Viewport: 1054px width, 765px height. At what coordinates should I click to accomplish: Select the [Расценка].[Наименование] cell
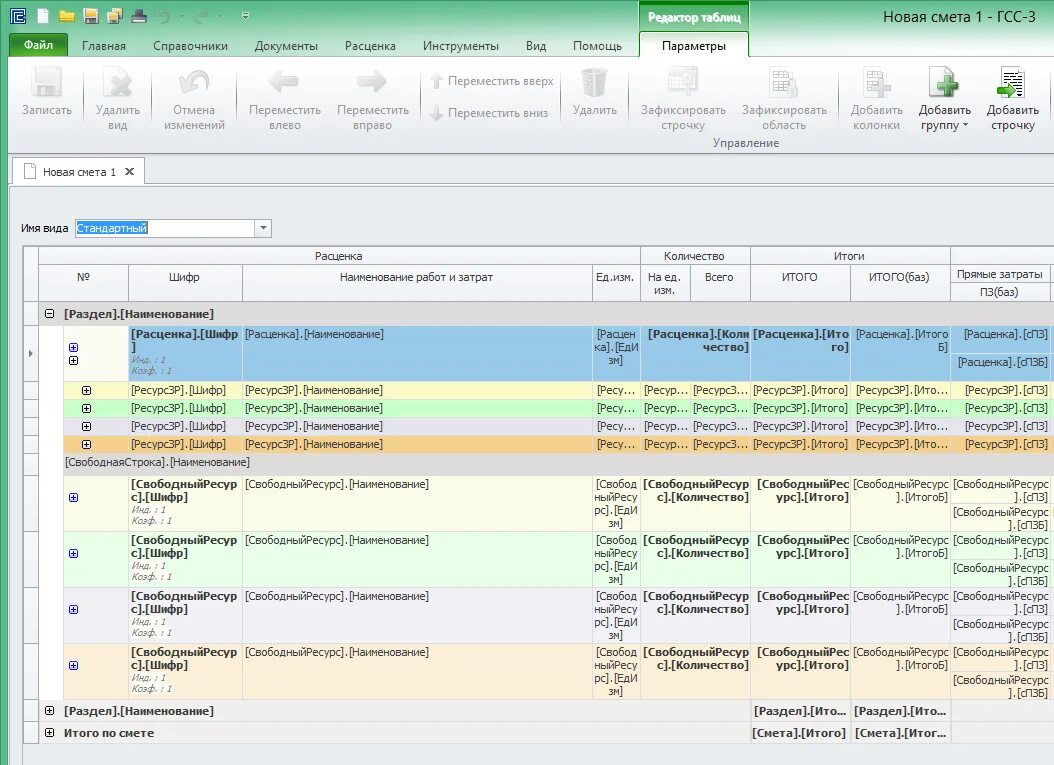[x=417, y=354]
